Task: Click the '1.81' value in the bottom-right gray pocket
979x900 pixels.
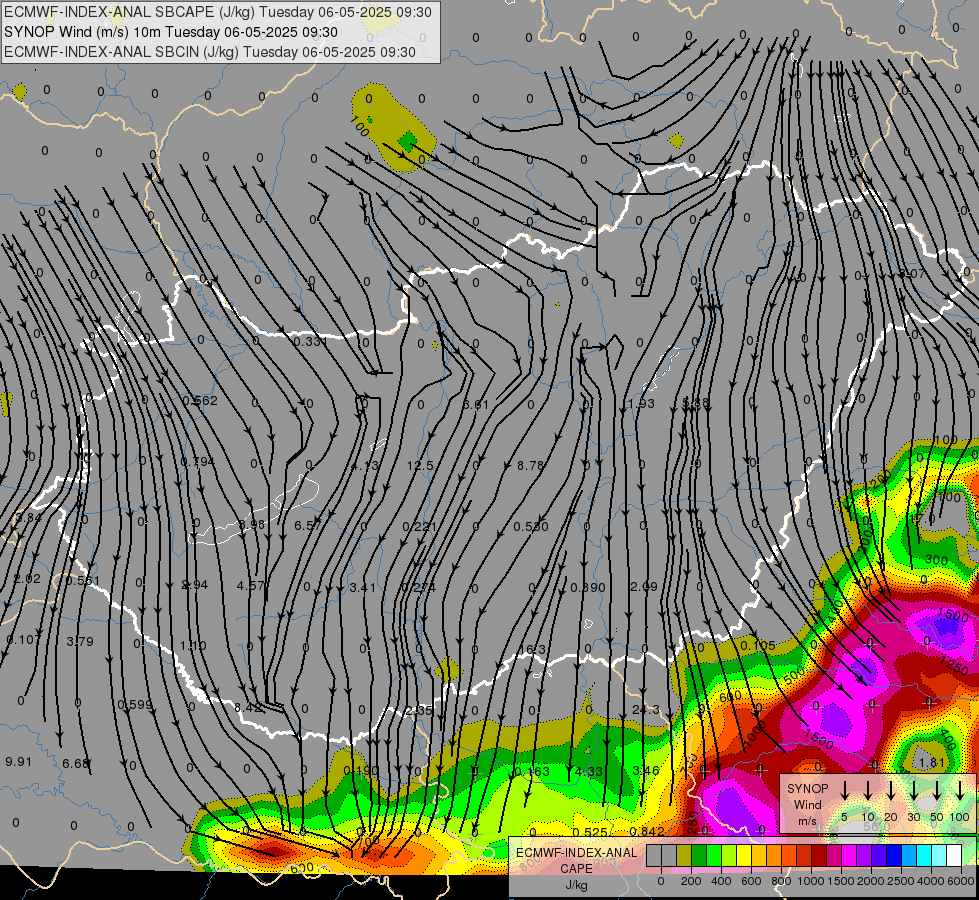Action: click(x=932, y=762)
